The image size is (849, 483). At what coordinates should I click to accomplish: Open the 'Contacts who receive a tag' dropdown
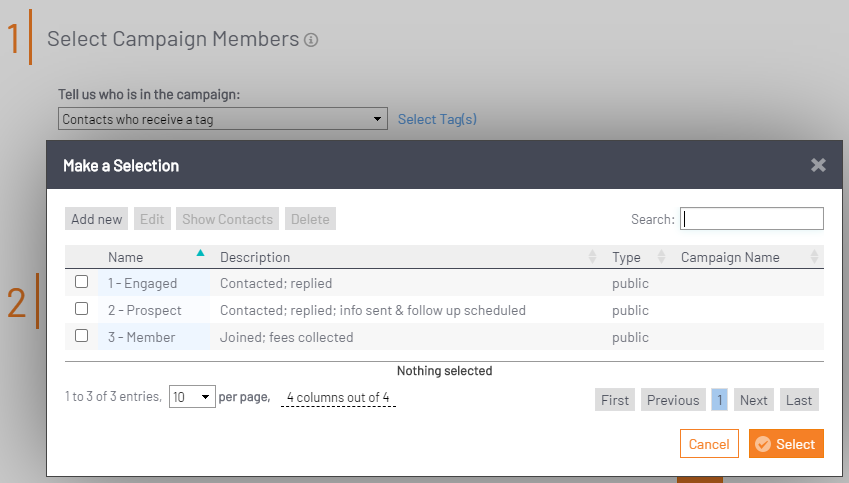(x=223, y=119)
